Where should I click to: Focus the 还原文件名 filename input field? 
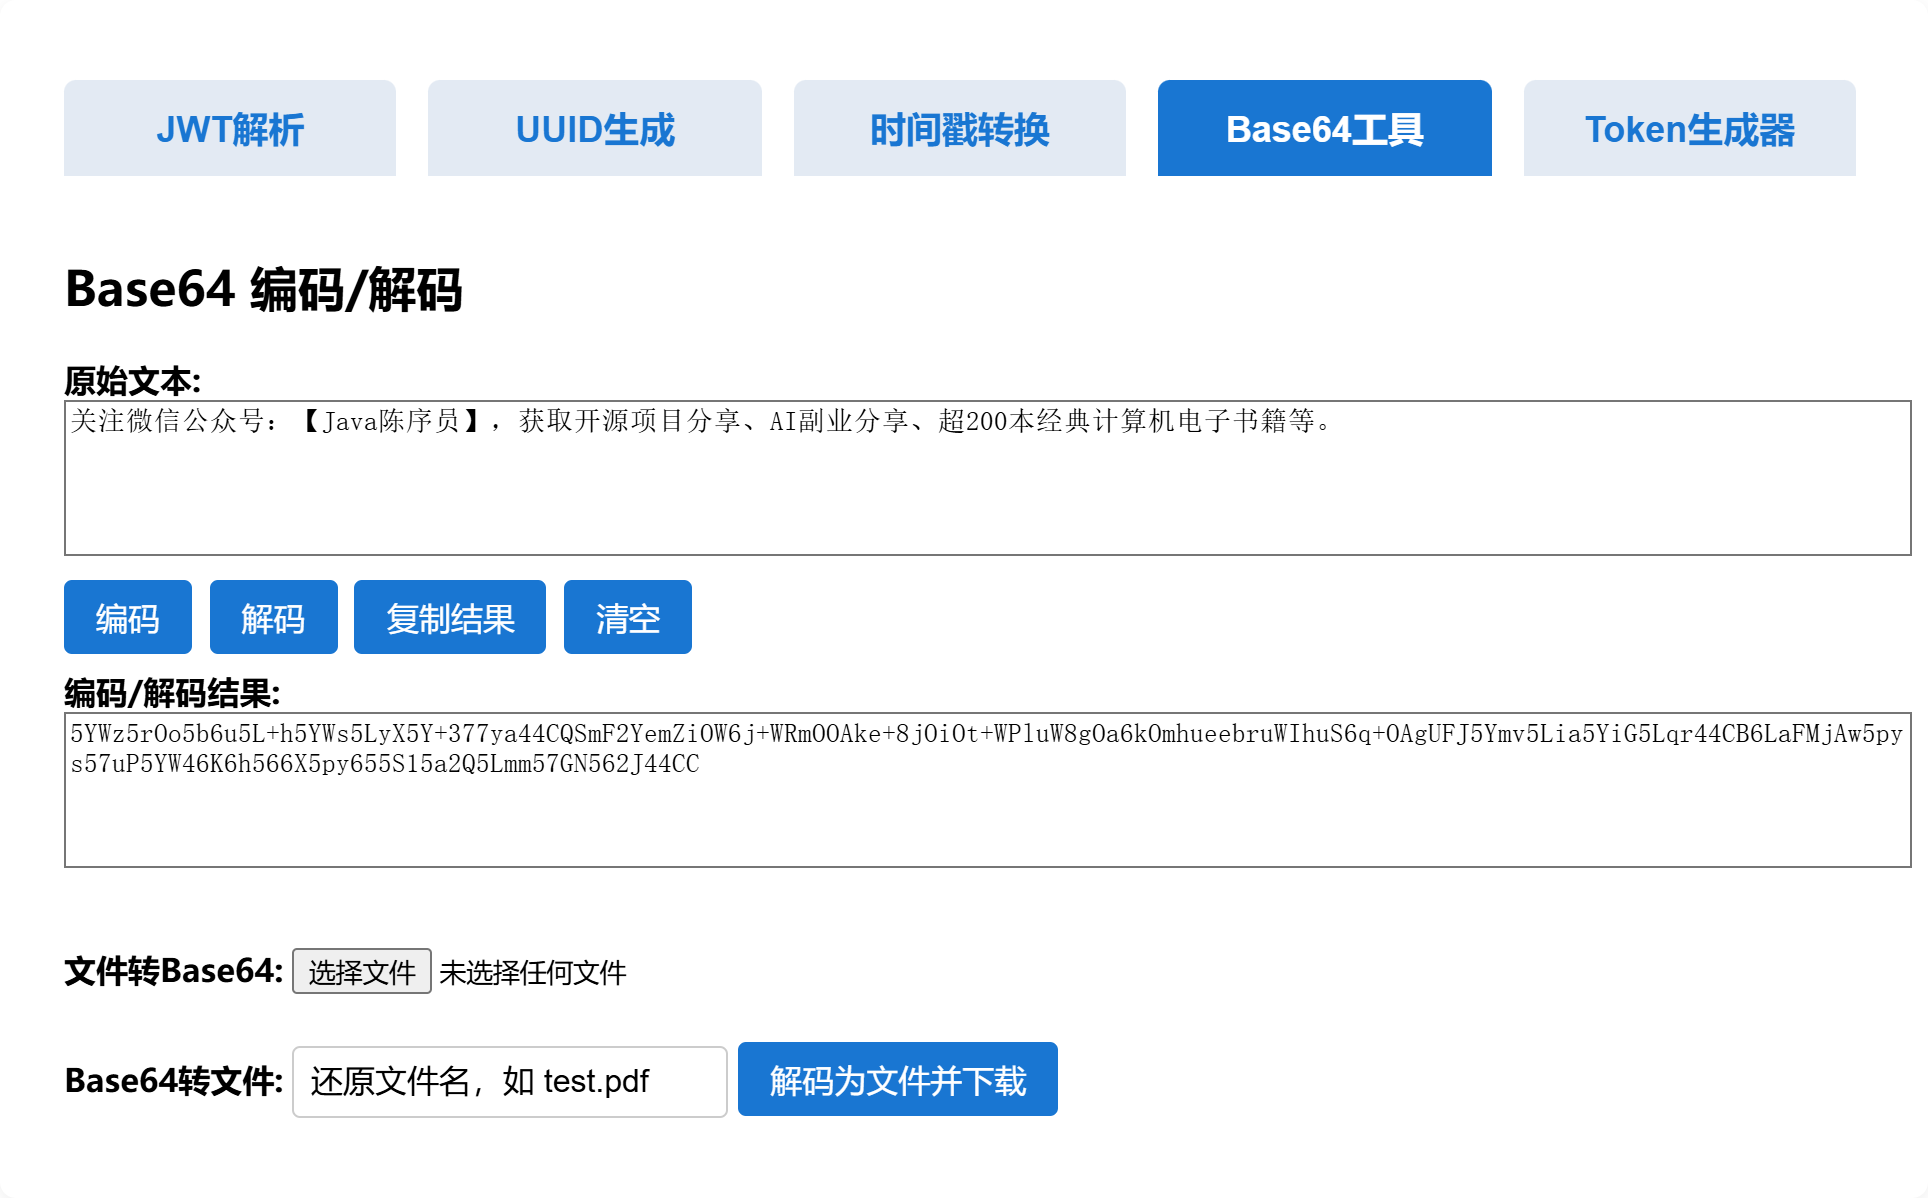[509, 1081]
